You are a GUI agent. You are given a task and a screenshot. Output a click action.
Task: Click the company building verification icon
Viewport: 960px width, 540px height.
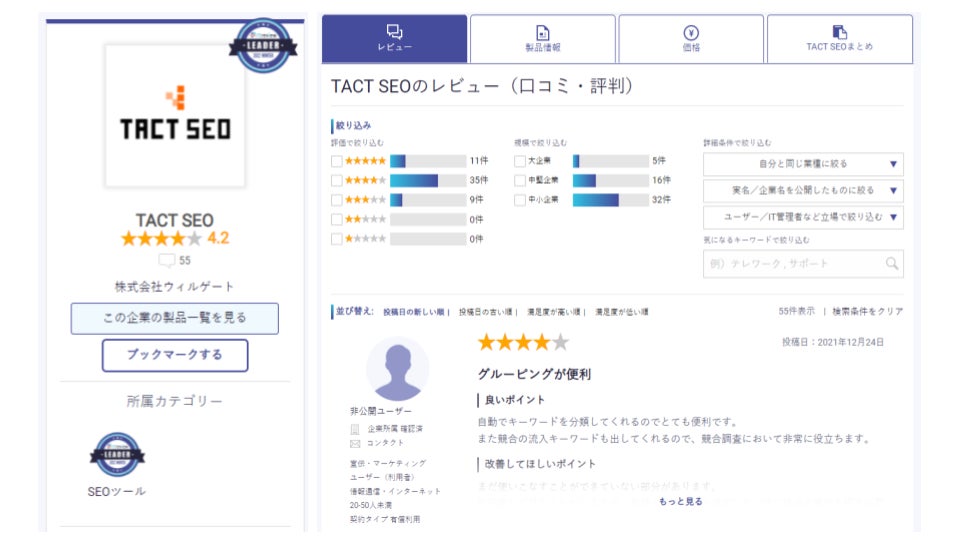pos(355,429)
